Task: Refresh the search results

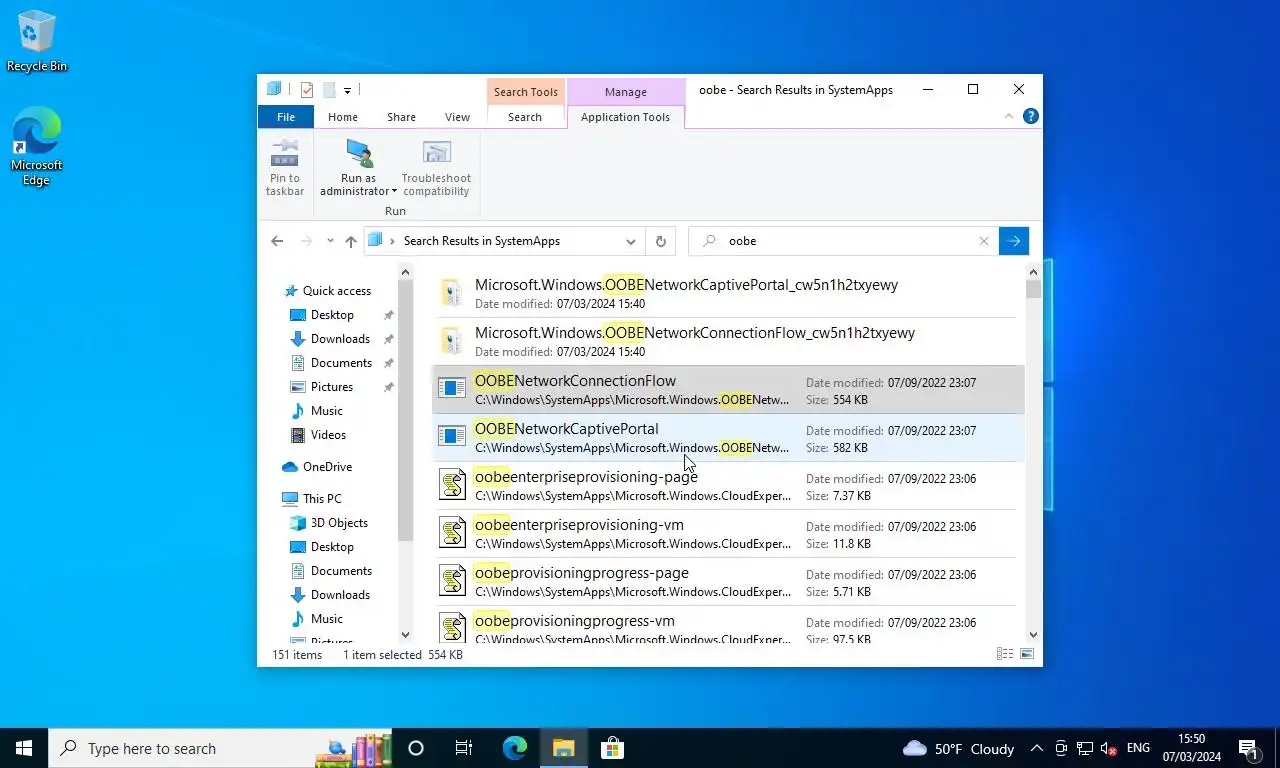Action: click(x=660, y=241)
